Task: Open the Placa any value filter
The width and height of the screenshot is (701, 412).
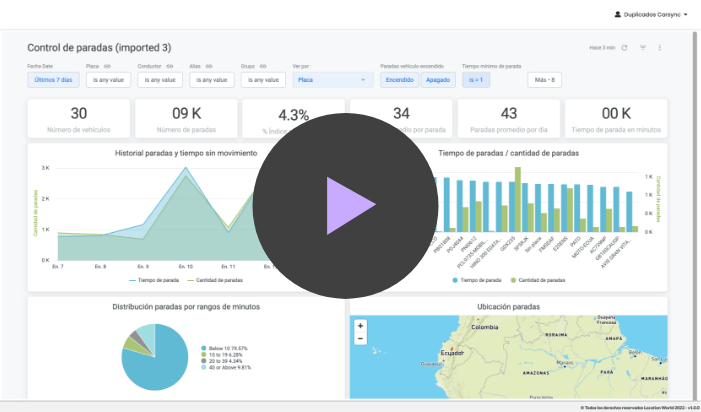Action: tap(107, 79)
